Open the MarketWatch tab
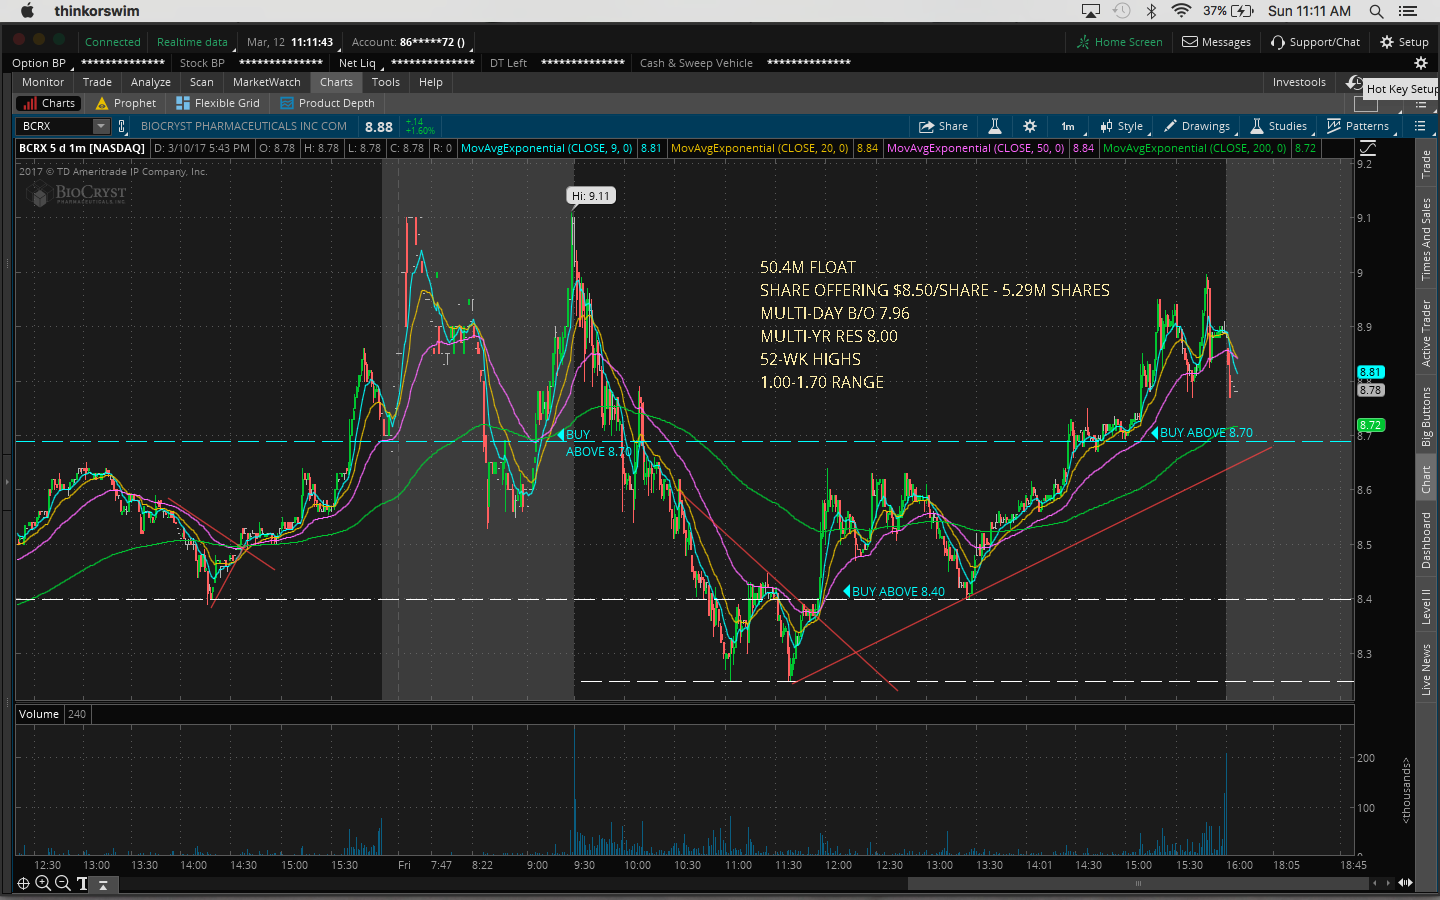 (266, 82)
